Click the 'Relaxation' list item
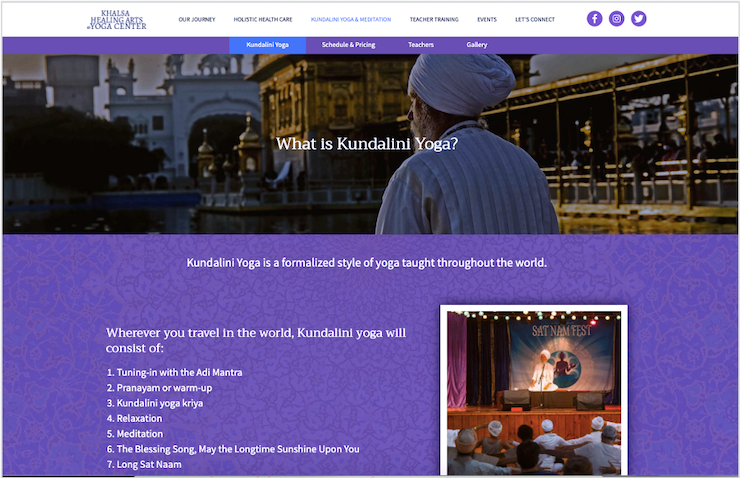Viewport: 740px width, 478px height. 134,419
